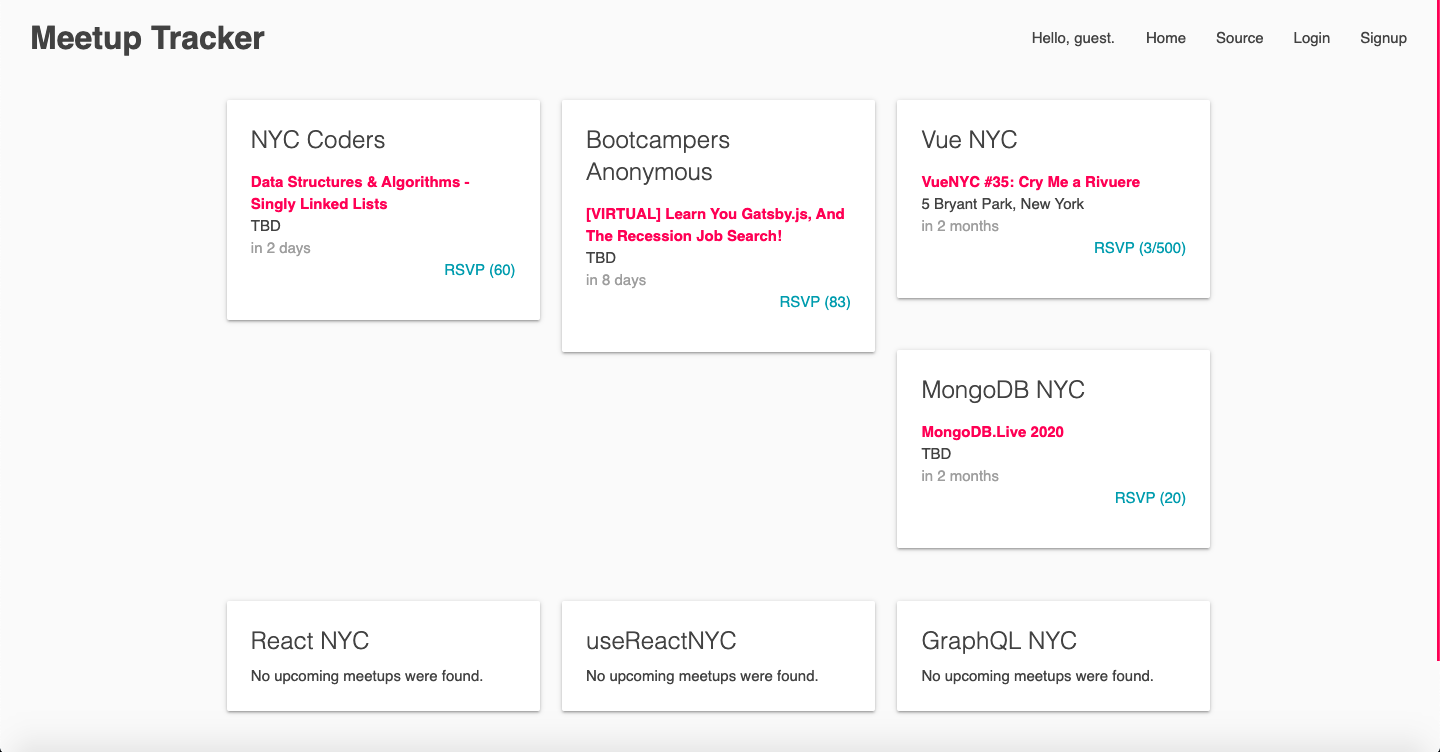Click 'No upcoming meetups' text under GraphQL NYC
This screenshot has height=752, width=1440.
pyautogui.click(x=1037, y=676)
